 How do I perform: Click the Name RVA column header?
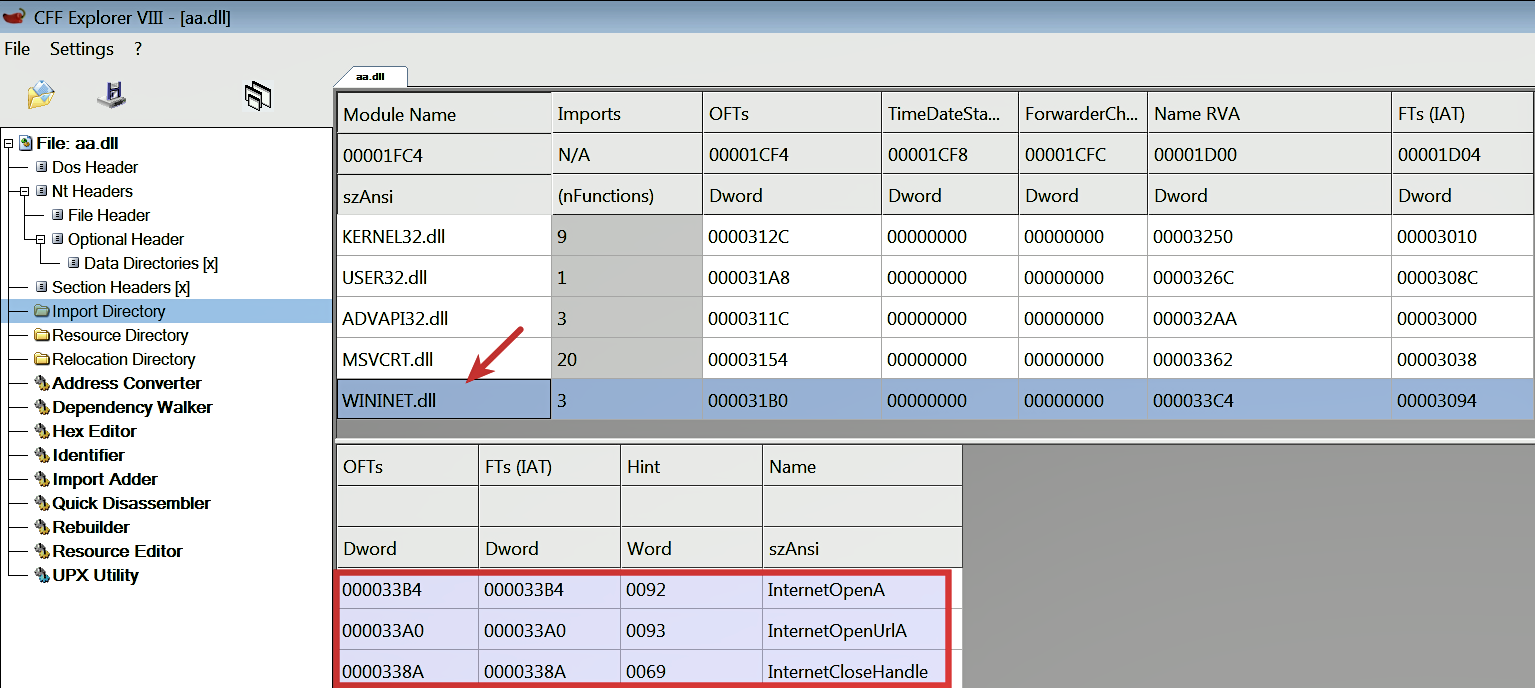(1196, 114)
